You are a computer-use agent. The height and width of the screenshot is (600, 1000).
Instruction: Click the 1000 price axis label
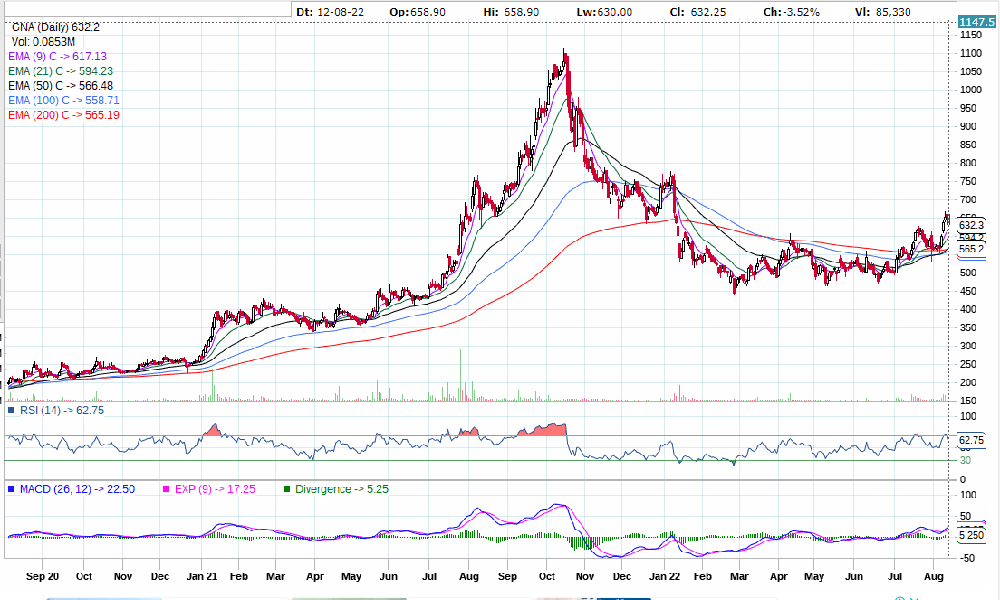tap(971, 90)
